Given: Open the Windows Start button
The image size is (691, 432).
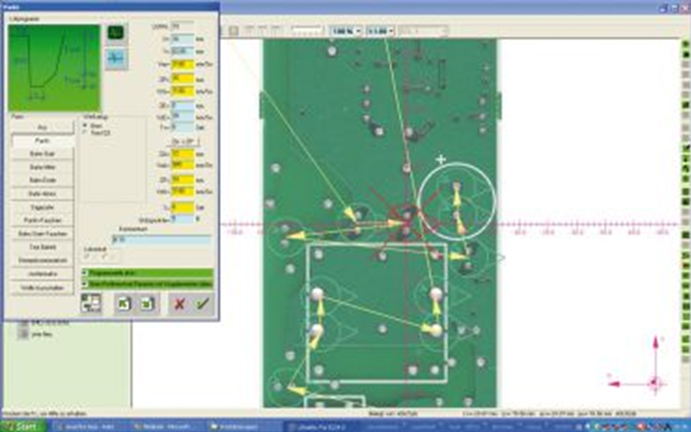Looking at the screenshot, I should 22,425.
